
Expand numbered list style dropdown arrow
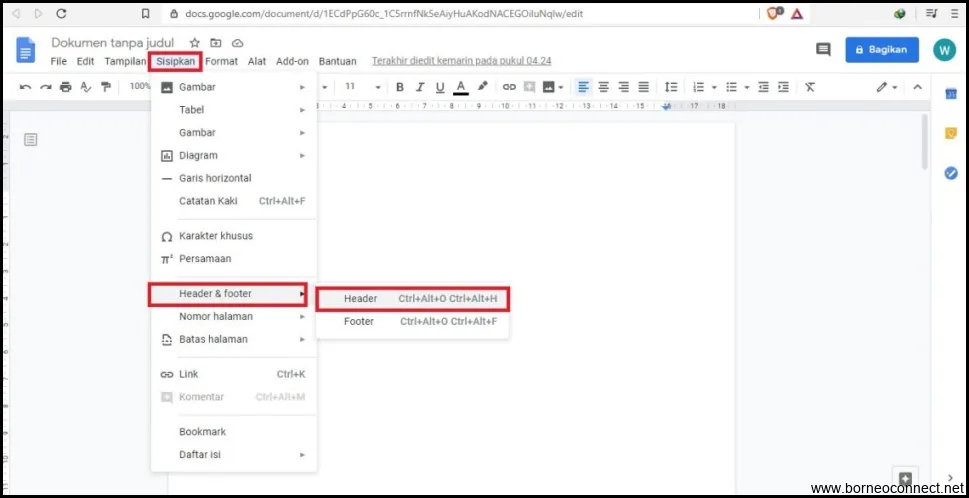pyautogui.click(x=714, y=88)
